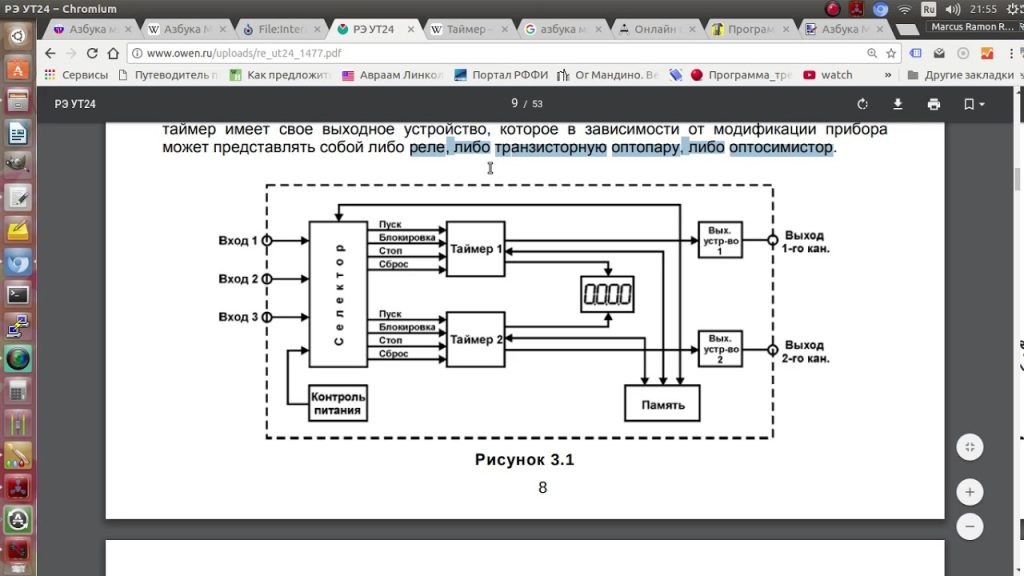Open the Портал РФФИ bookmark
This screenshot has width=1024, height=576.
pyautogui.click(x=502, y=75)
